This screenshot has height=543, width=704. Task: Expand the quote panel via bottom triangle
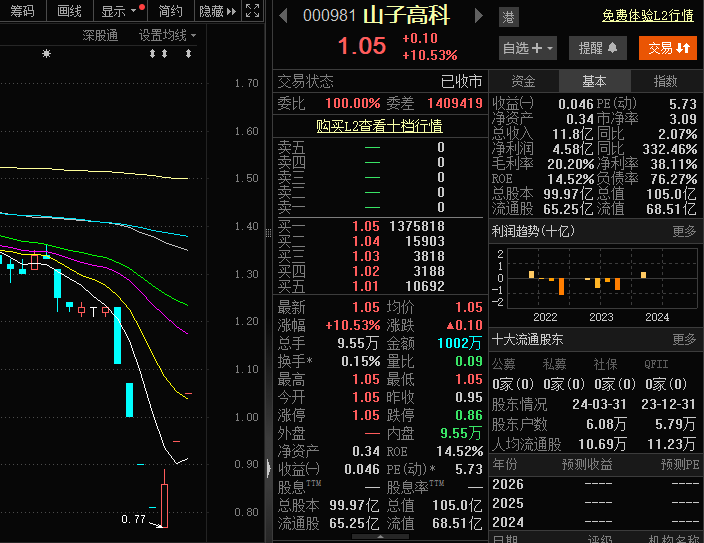pyautogui.click(x=380, y=536)
